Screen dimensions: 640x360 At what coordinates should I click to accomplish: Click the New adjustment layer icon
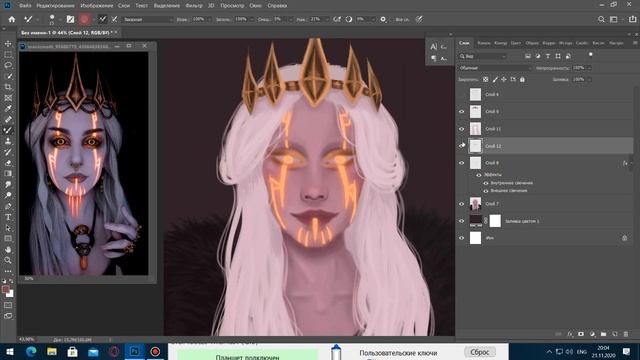coord(592,334)
